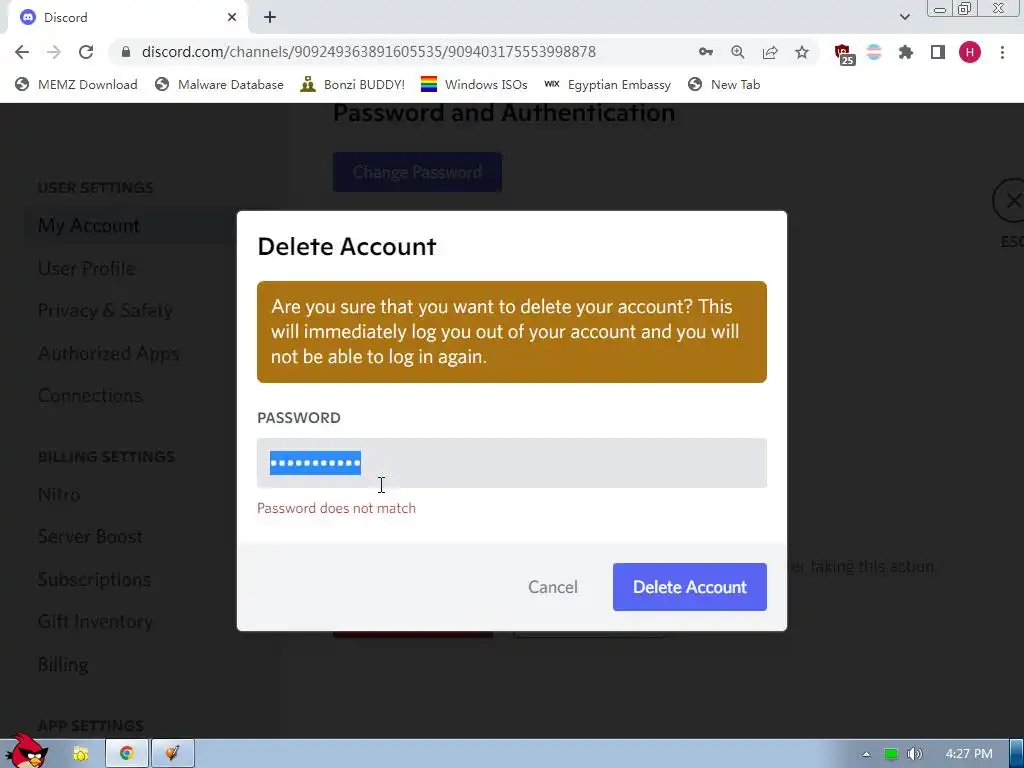Open the Chrome profile avatar H
Viewport: 1024px width, 768px height.
coord(970,52)
